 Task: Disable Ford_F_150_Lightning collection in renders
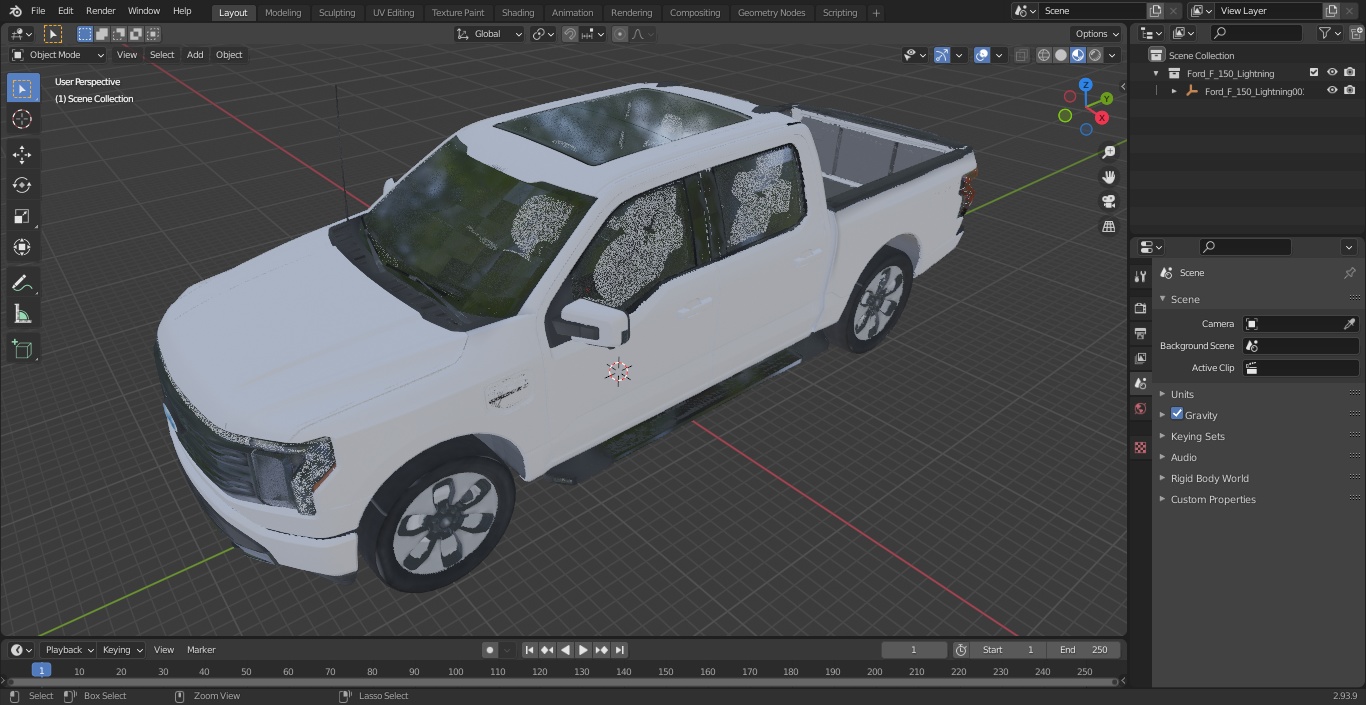coord(1350,73)
